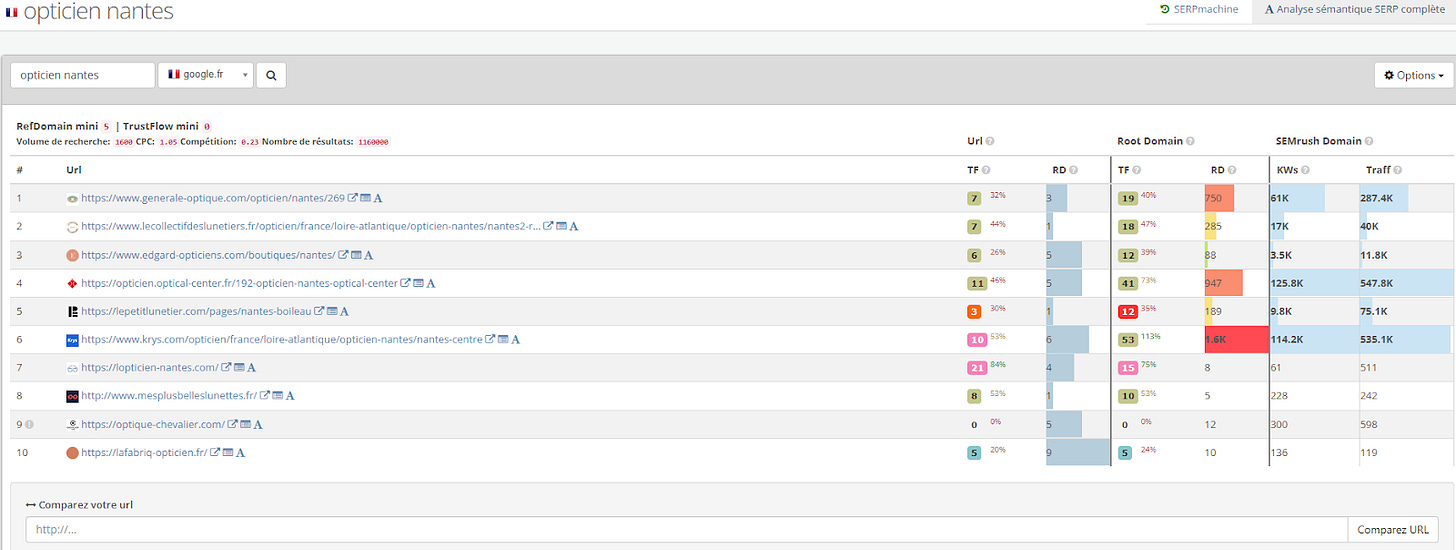Viewport: 1456px width, 550px height.
Task: Click help icon next to Url header
Action: pyautogui.click(x=990, y=141)
